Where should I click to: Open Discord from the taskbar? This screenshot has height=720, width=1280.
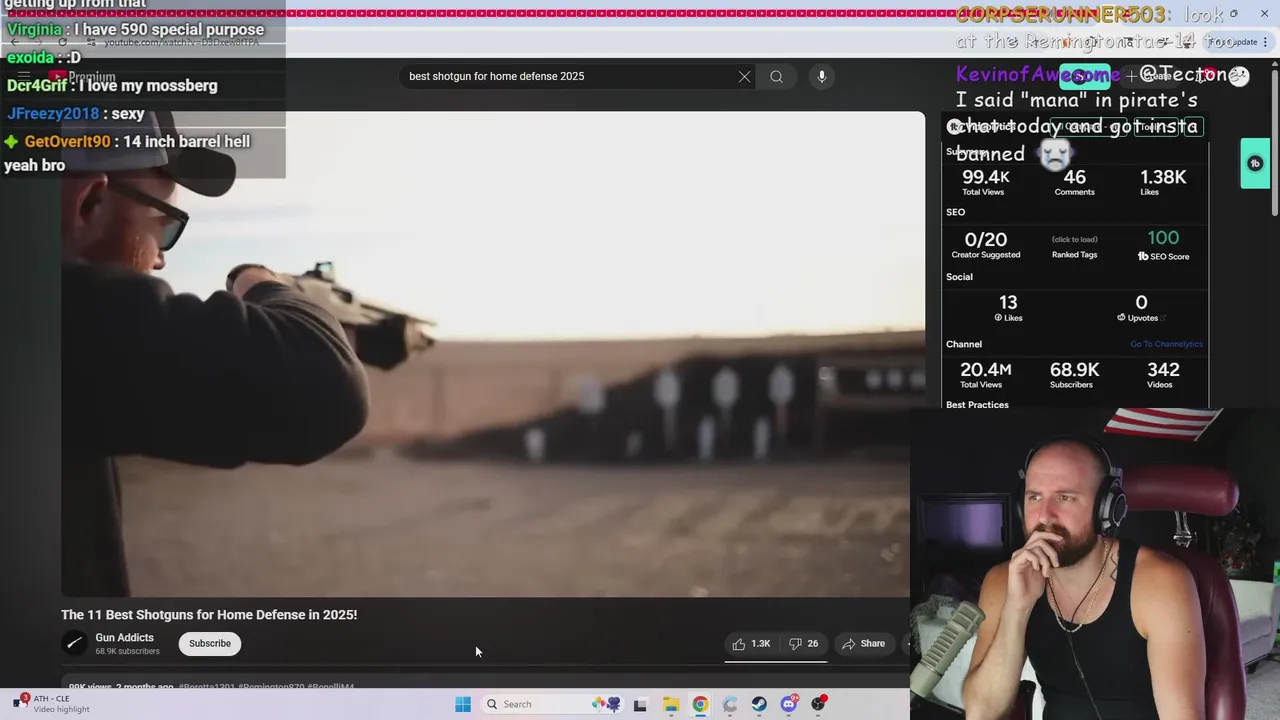tap(789, 704)
